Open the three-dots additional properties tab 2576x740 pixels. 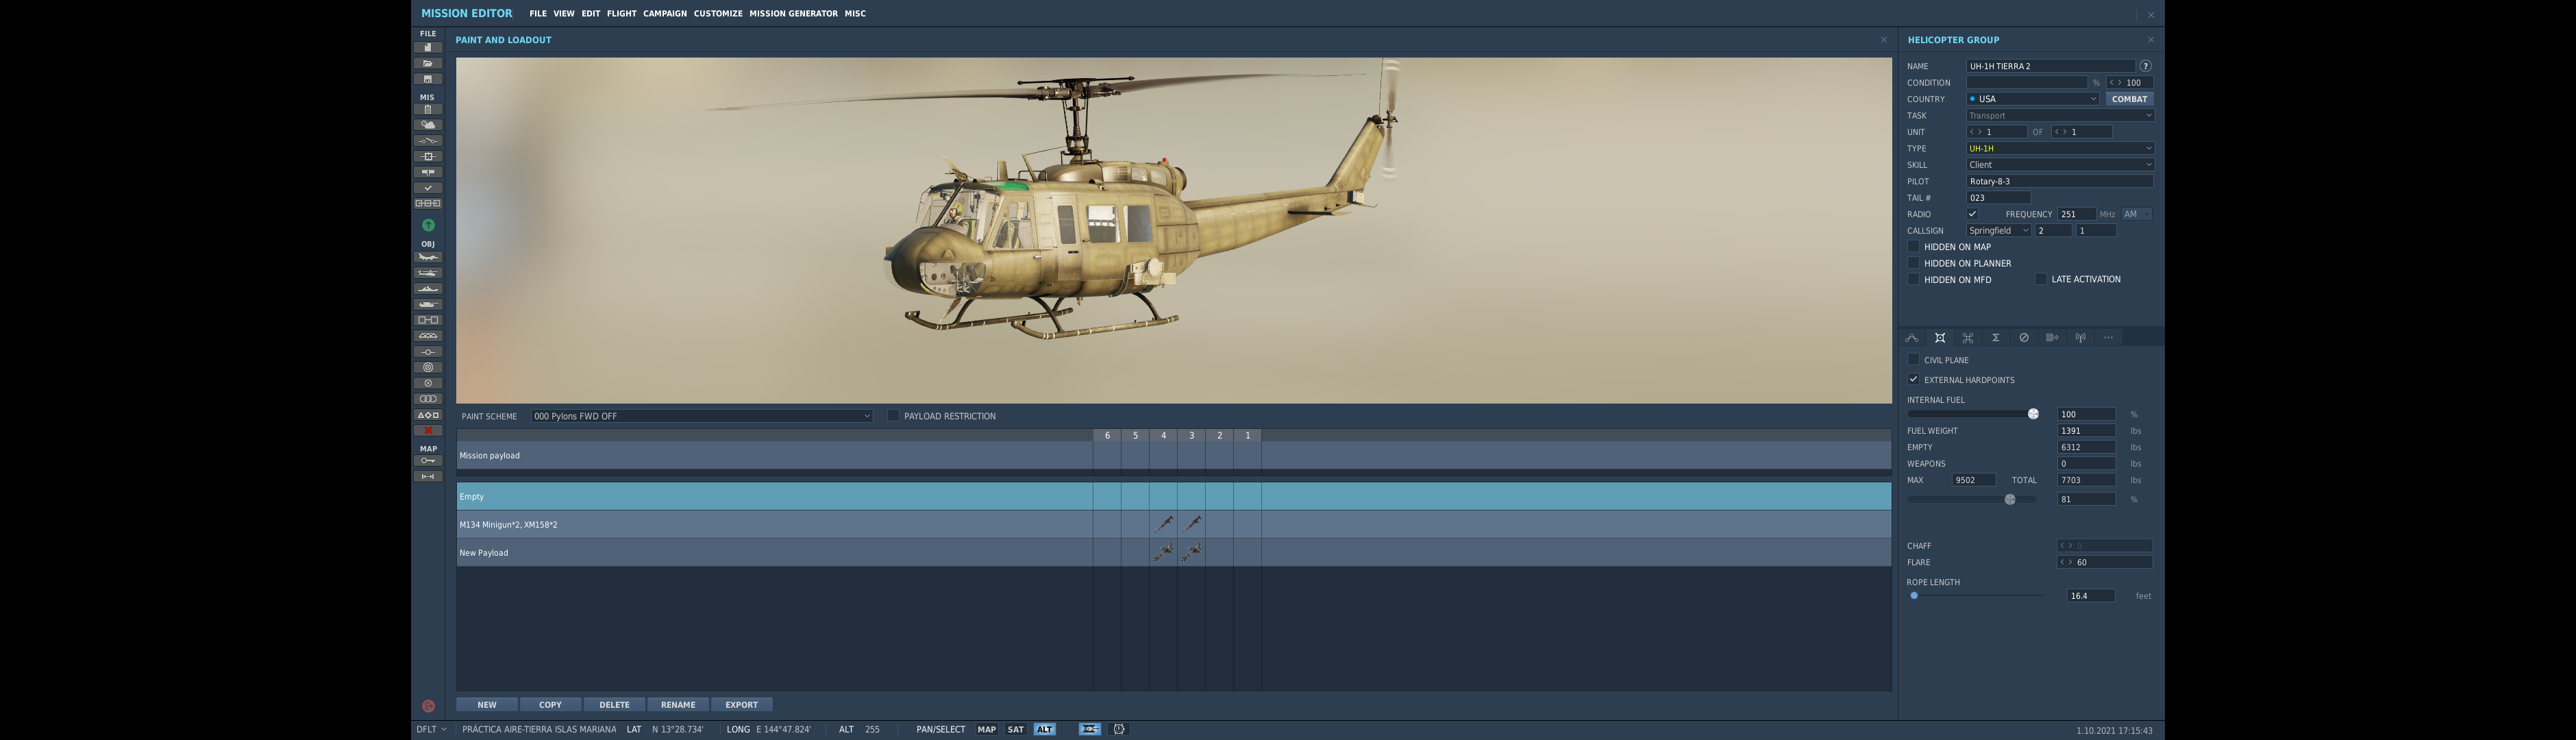pyautogui.click(x=2108, y=338)
